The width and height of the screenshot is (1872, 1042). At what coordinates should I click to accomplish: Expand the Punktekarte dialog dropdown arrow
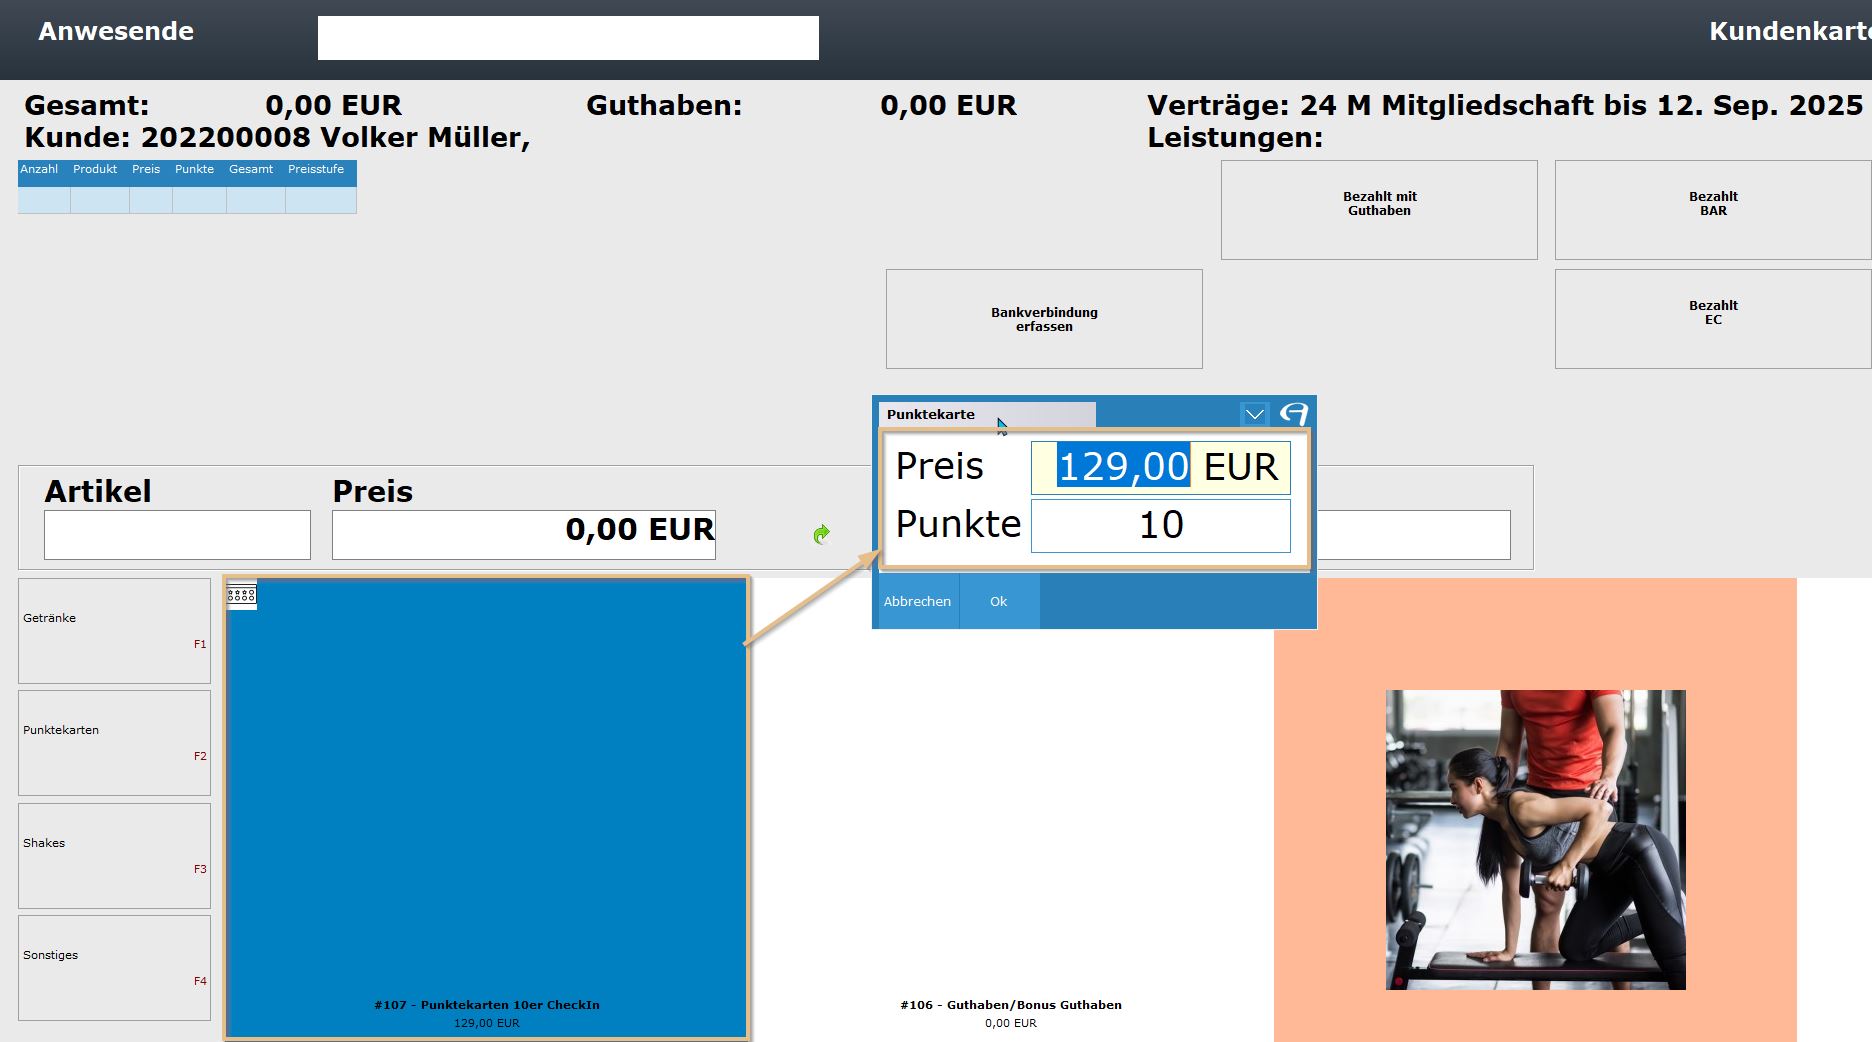pyautogui.click(x=1254, y=413)
